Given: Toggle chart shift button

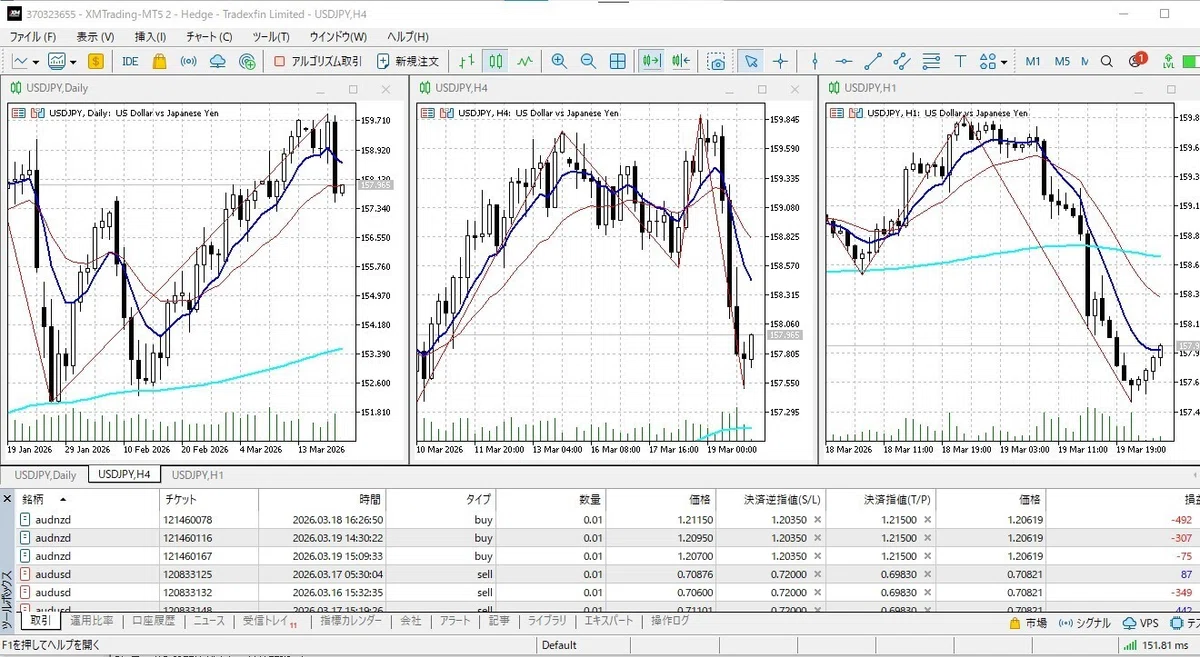Looking at the screenshot, I should tap(682, 61).
